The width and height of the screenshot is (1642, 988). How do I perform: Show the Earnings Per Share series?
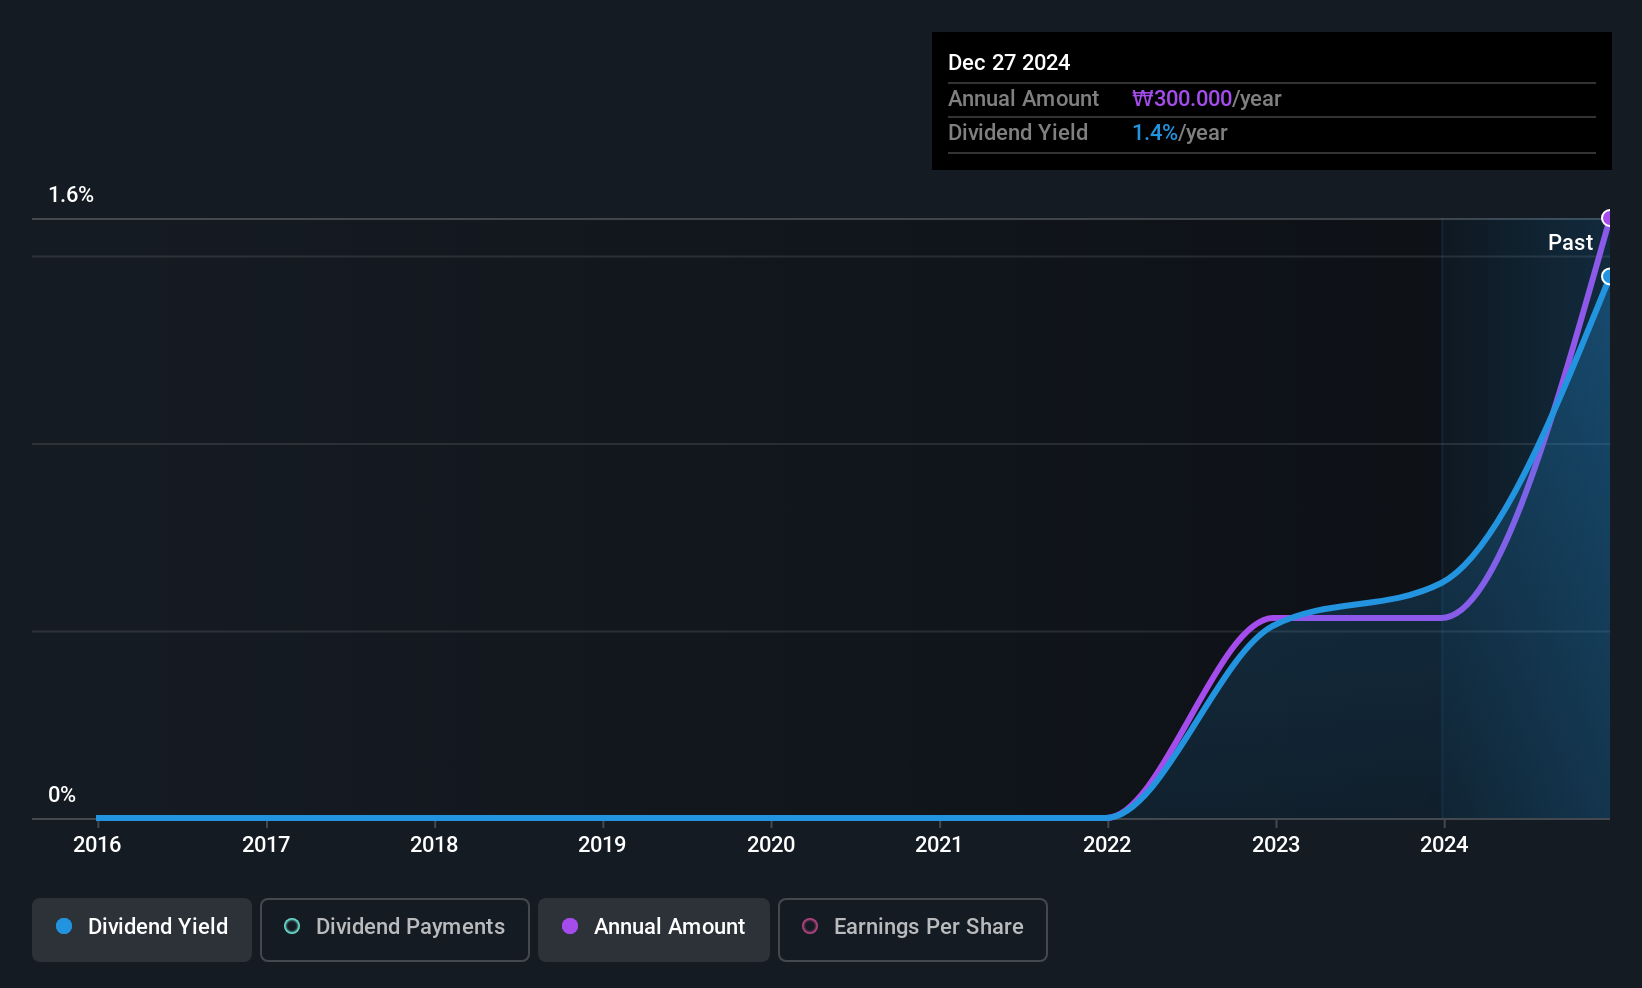tap(913, 929)
